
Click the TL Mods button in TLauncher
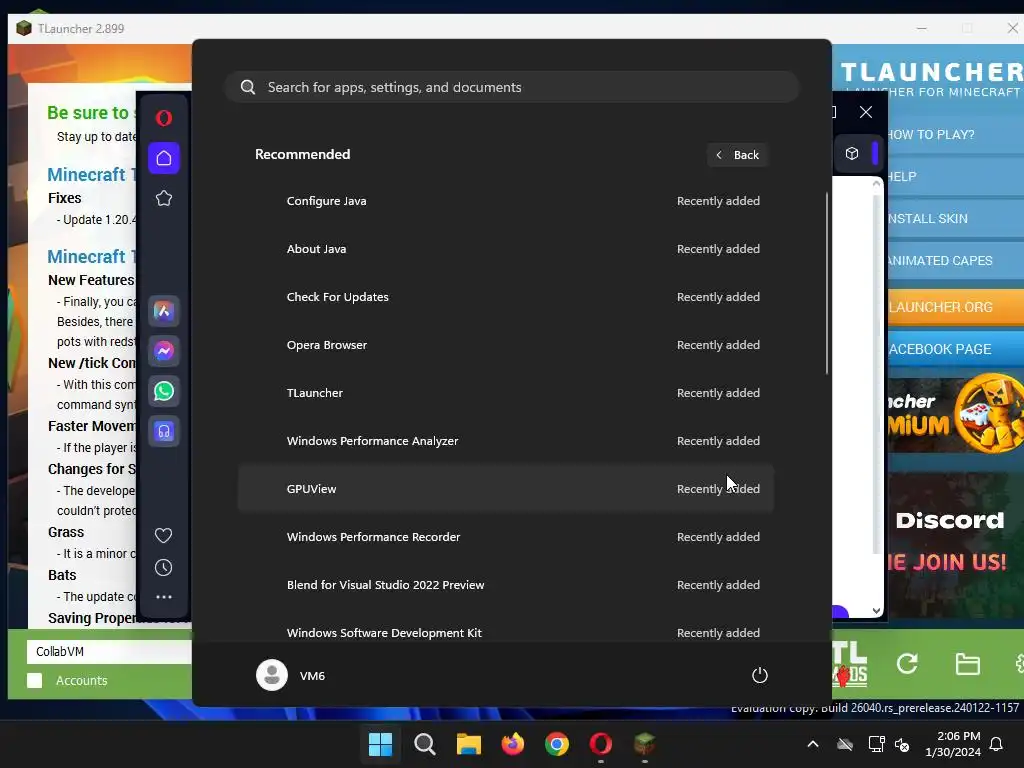tap(850, 665)
